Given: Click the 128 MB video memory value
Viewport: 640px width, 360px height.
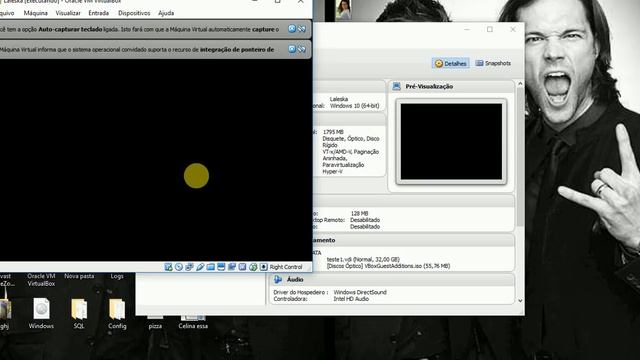Looking at the screenshot, I should [359, 213].
